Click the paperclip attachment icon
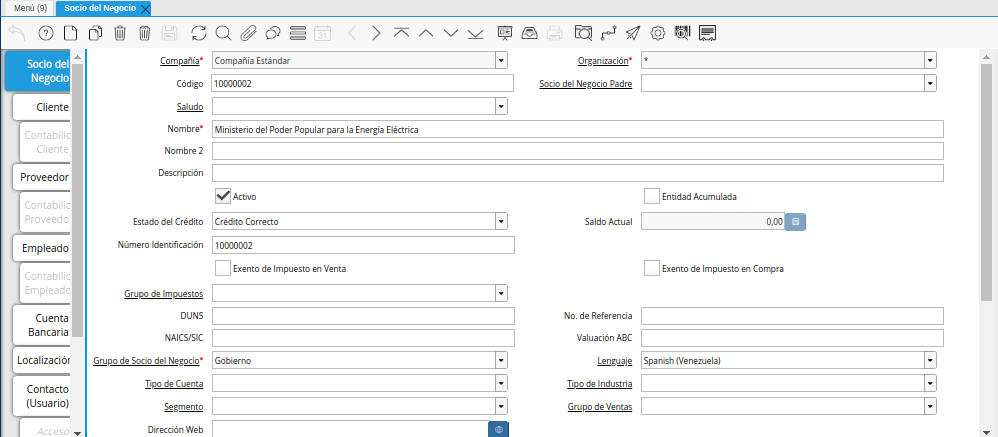This screenshot has height=437, width=998. tap(248, 33)
